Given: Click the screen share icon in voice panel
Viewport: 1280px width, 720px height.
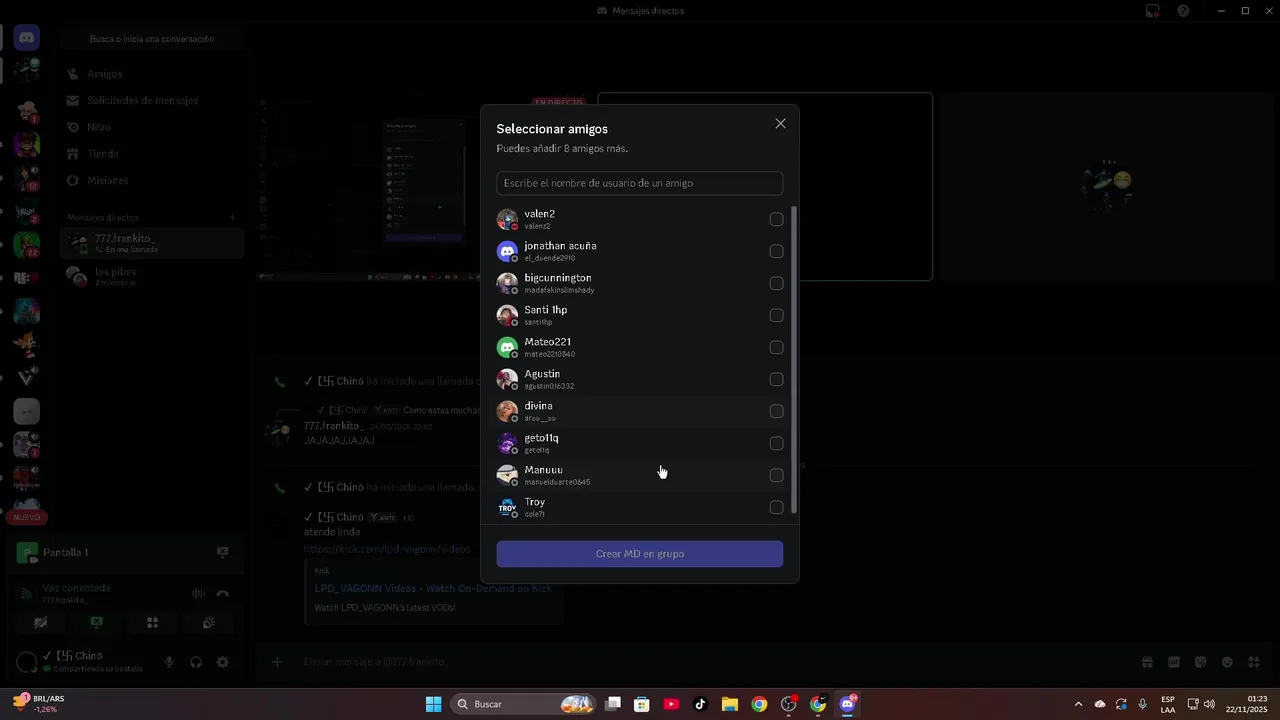Looking at the screenshot, I should point(96,622).
